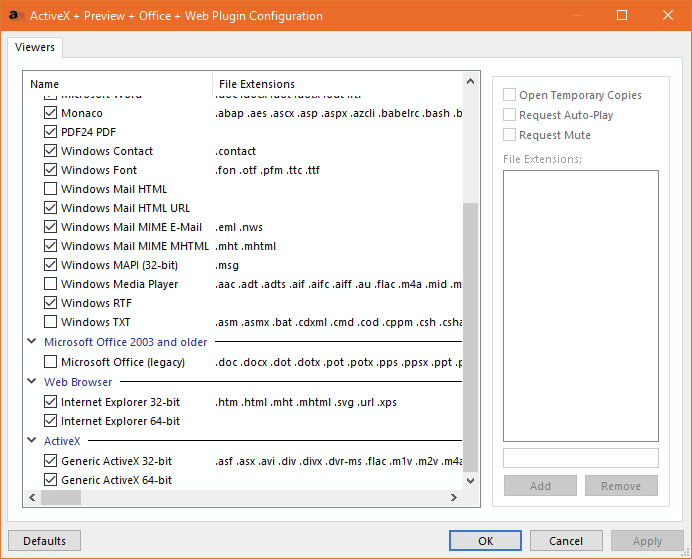Click the application icon in title bar

(16, 15)
